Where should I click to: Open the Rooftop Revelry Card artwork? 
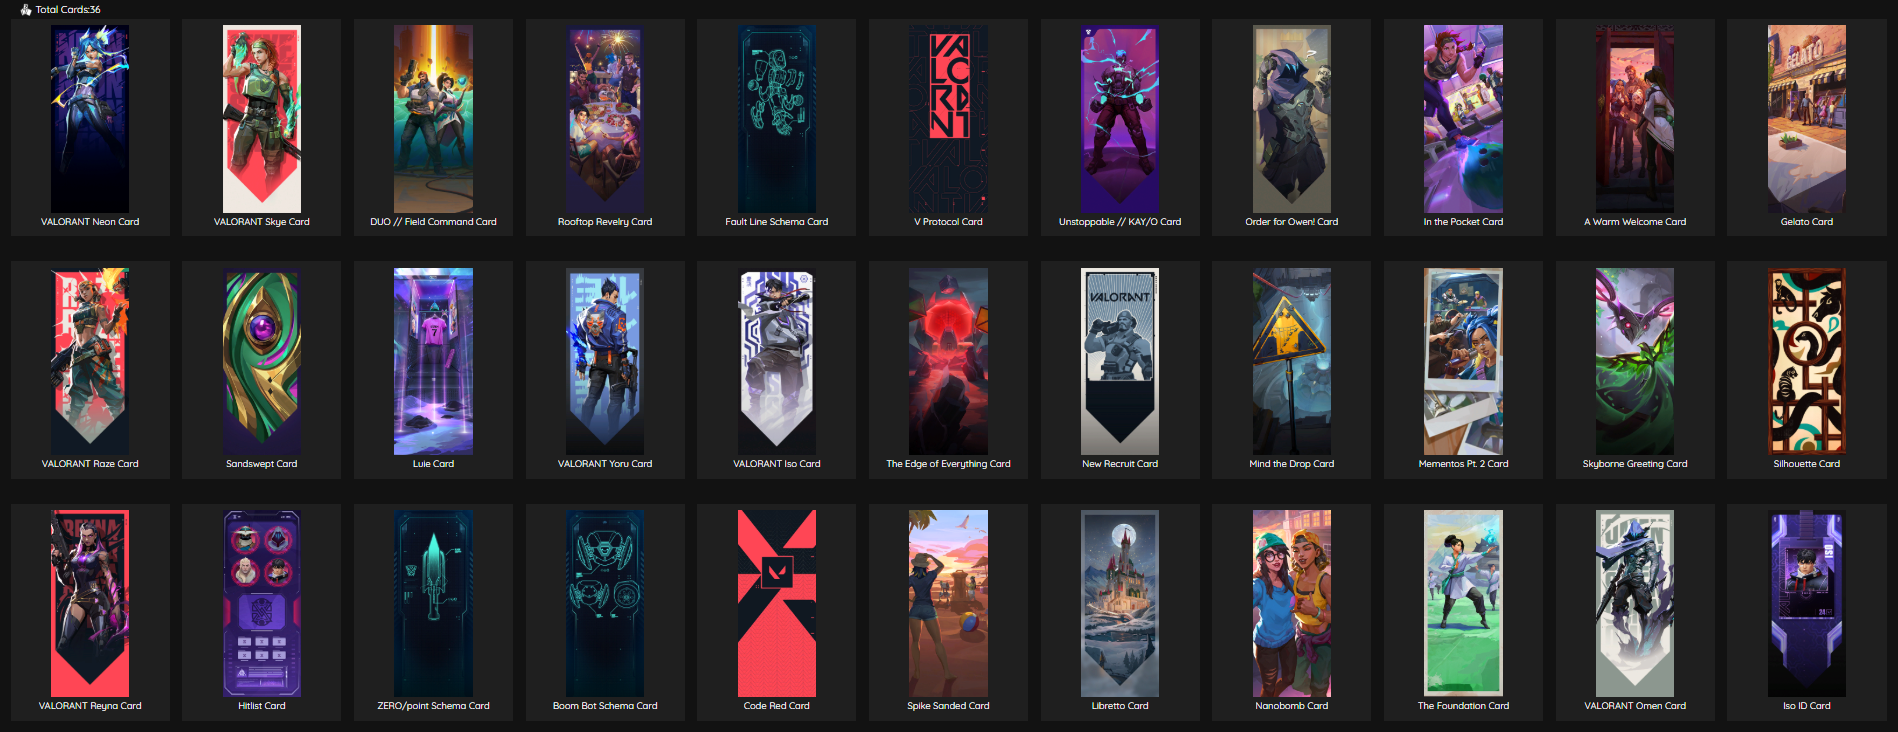pos(605,119)
